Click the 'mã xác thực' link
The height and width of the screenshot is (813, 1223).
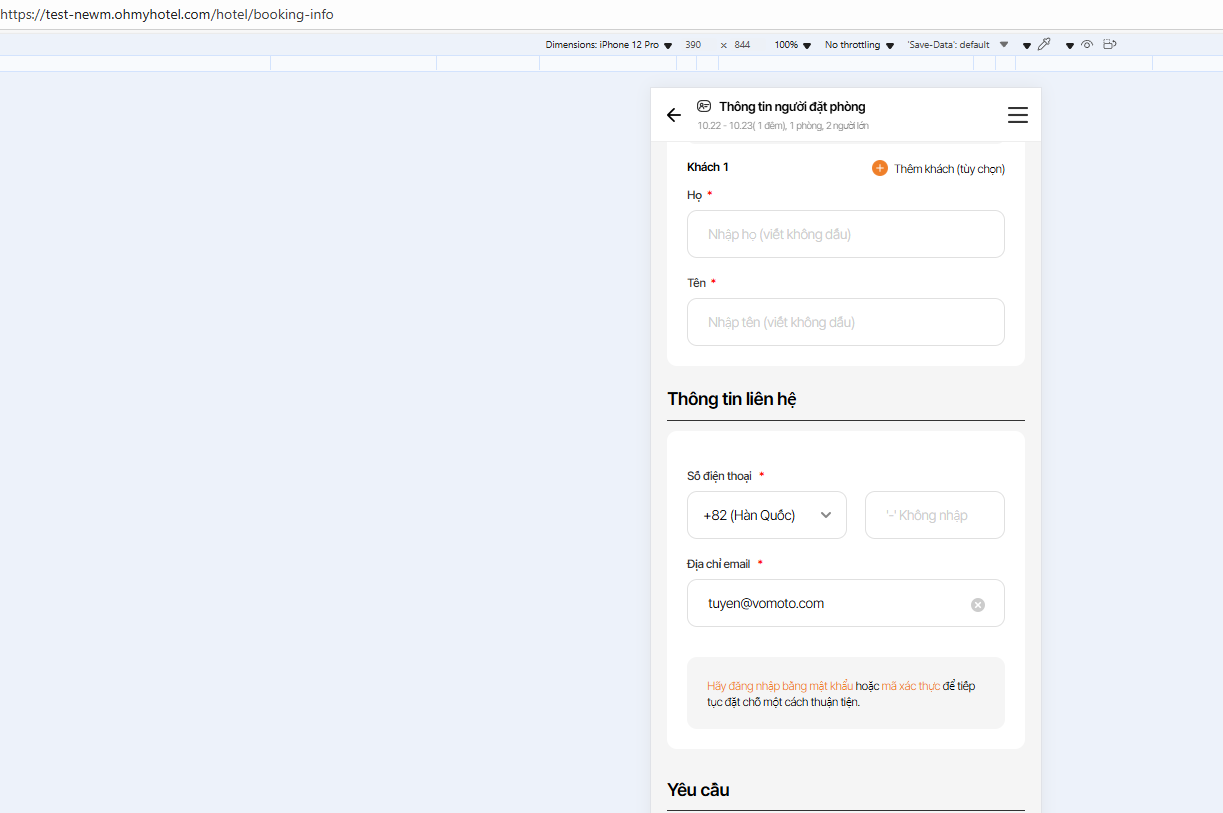(910, 686)
